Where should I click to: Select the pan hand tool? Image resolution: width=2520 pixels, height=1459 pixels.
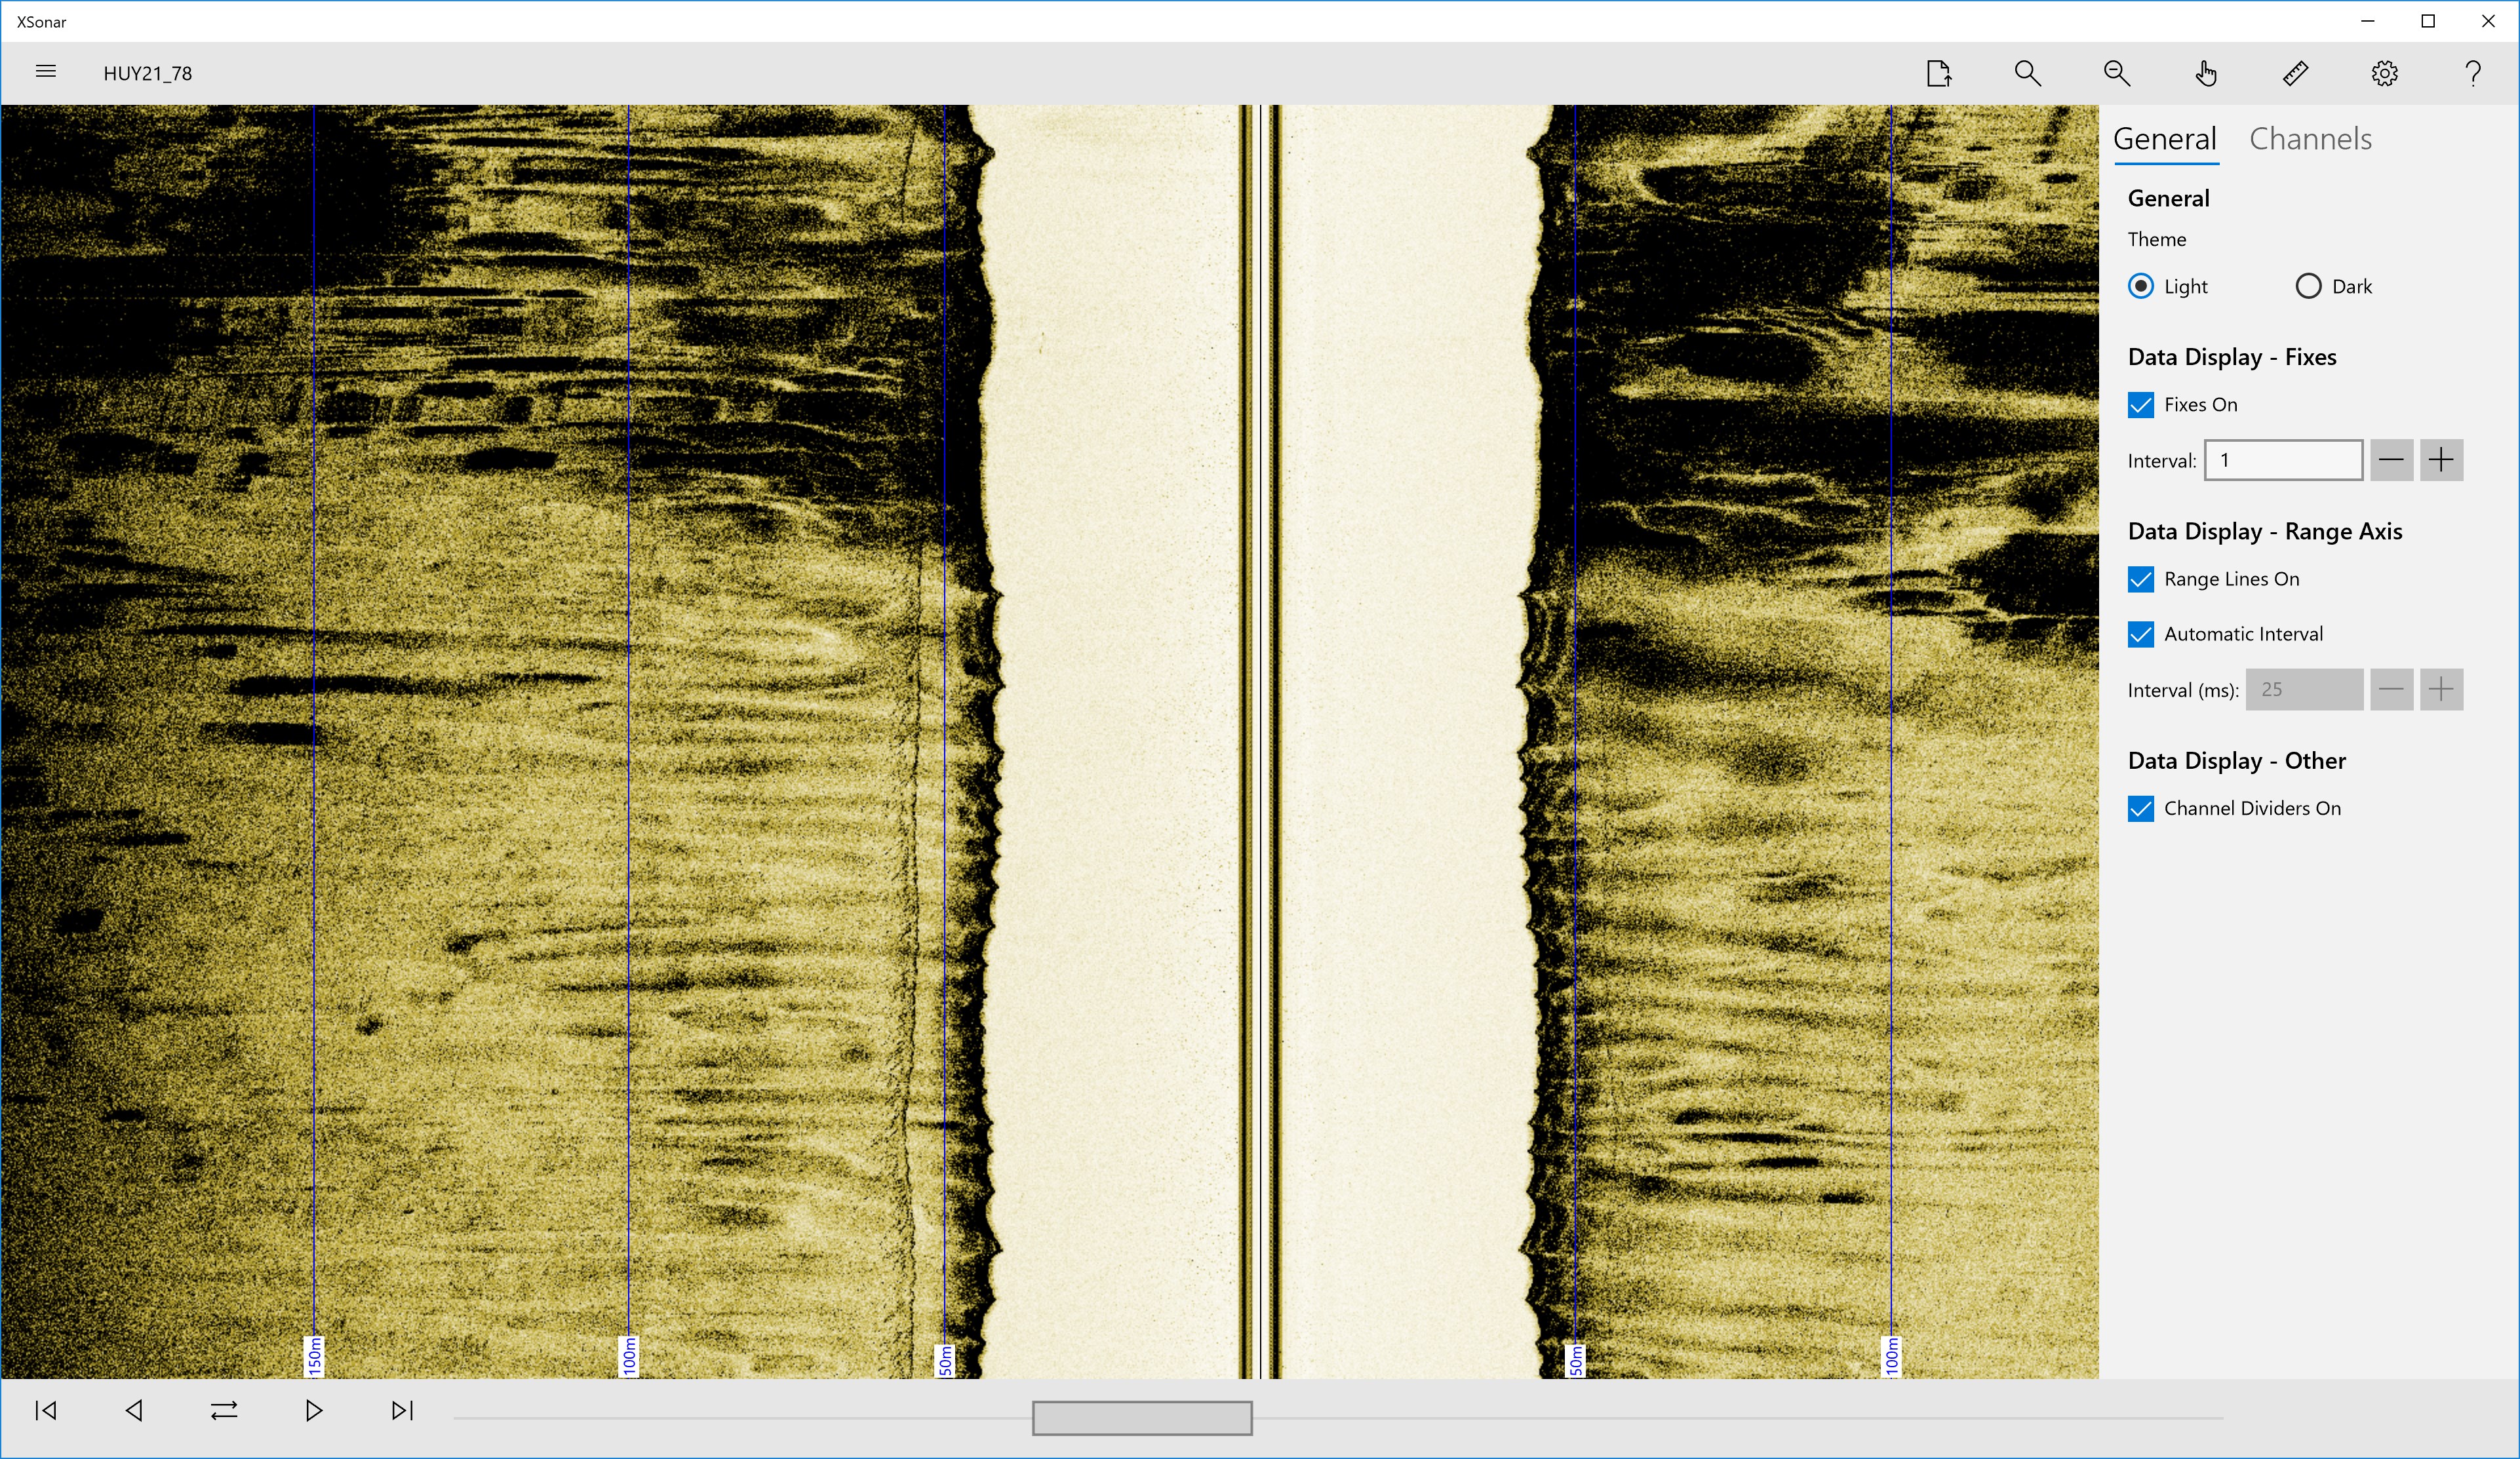pyautogui.click(x=2206, y=73)
